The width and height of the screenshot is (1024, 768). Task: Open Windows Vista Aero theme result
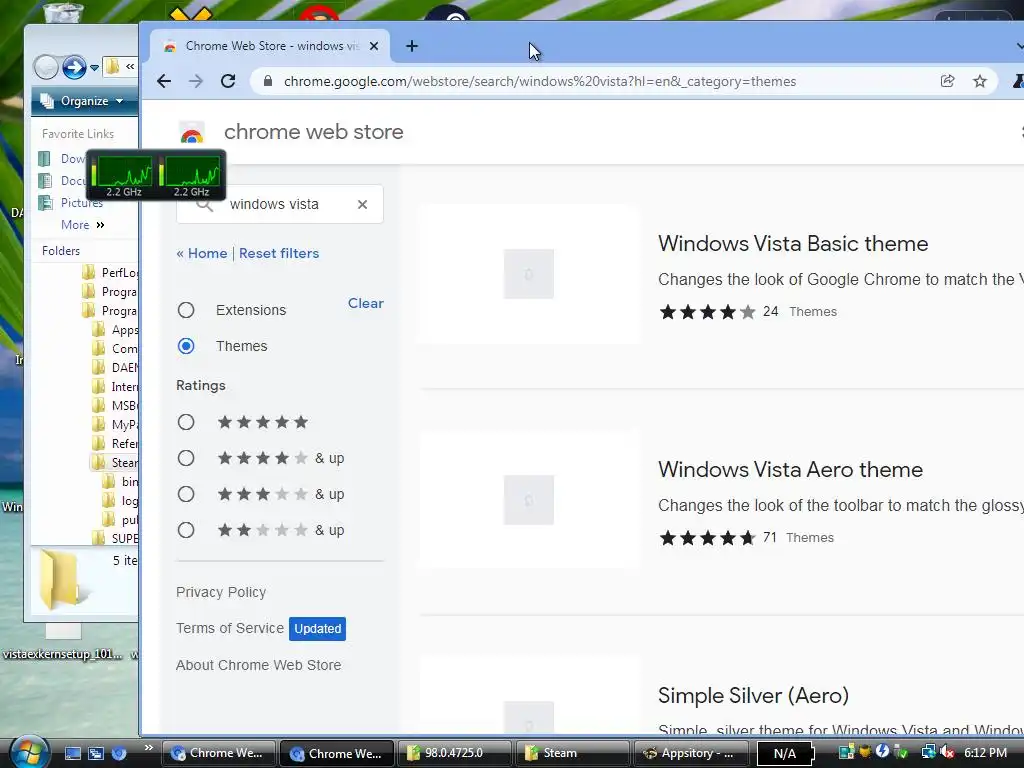790,470
